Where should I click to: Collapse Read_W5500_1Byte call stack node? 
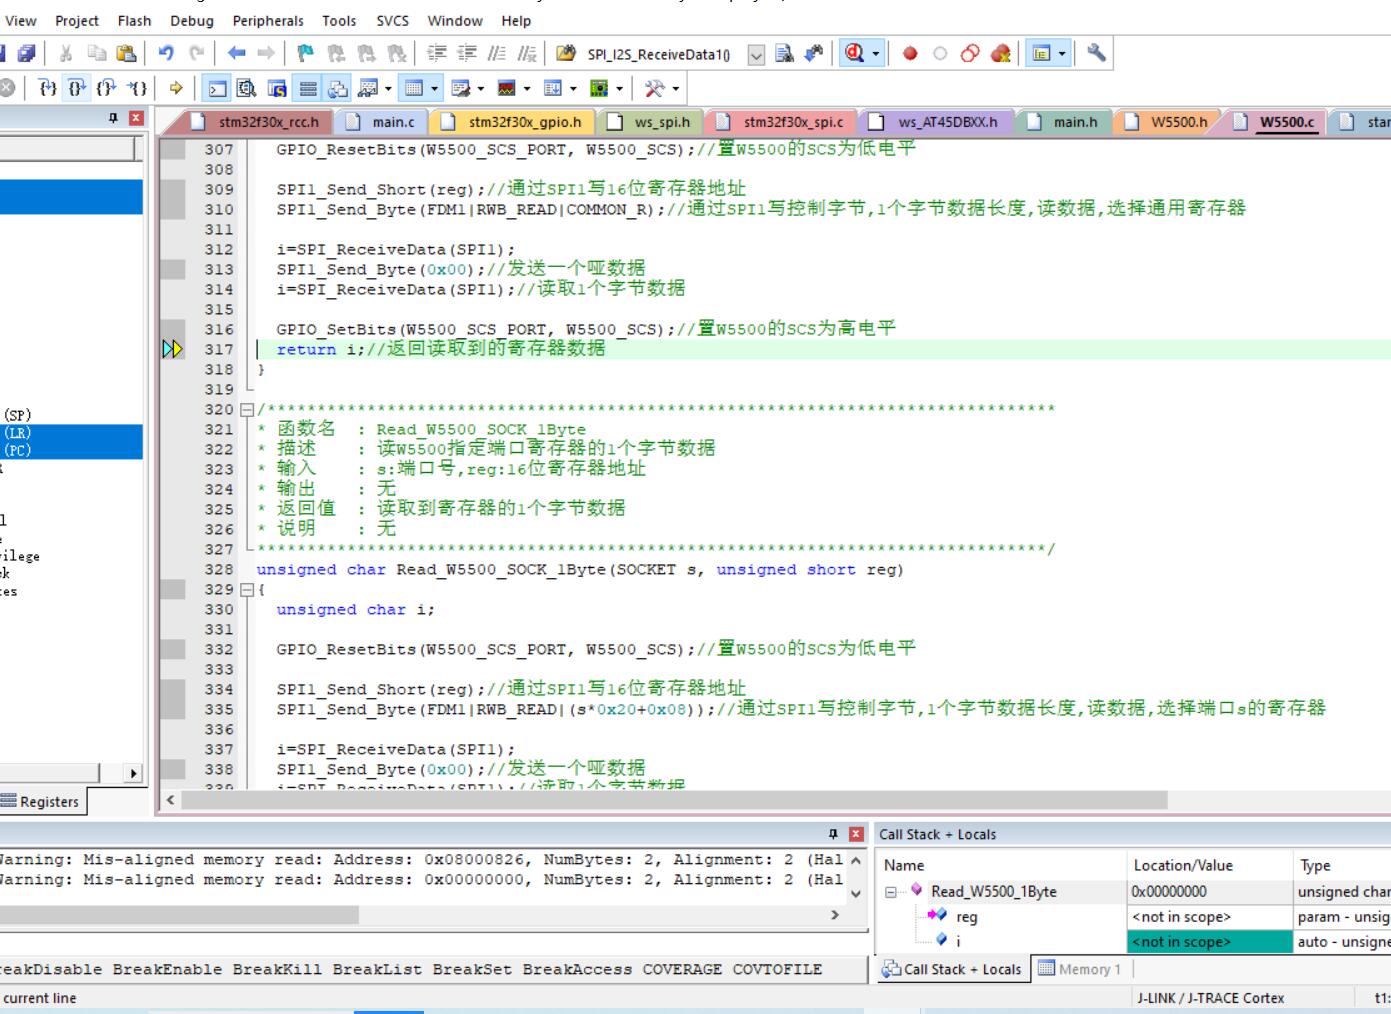pyautogui.click(x=891, y=892)
